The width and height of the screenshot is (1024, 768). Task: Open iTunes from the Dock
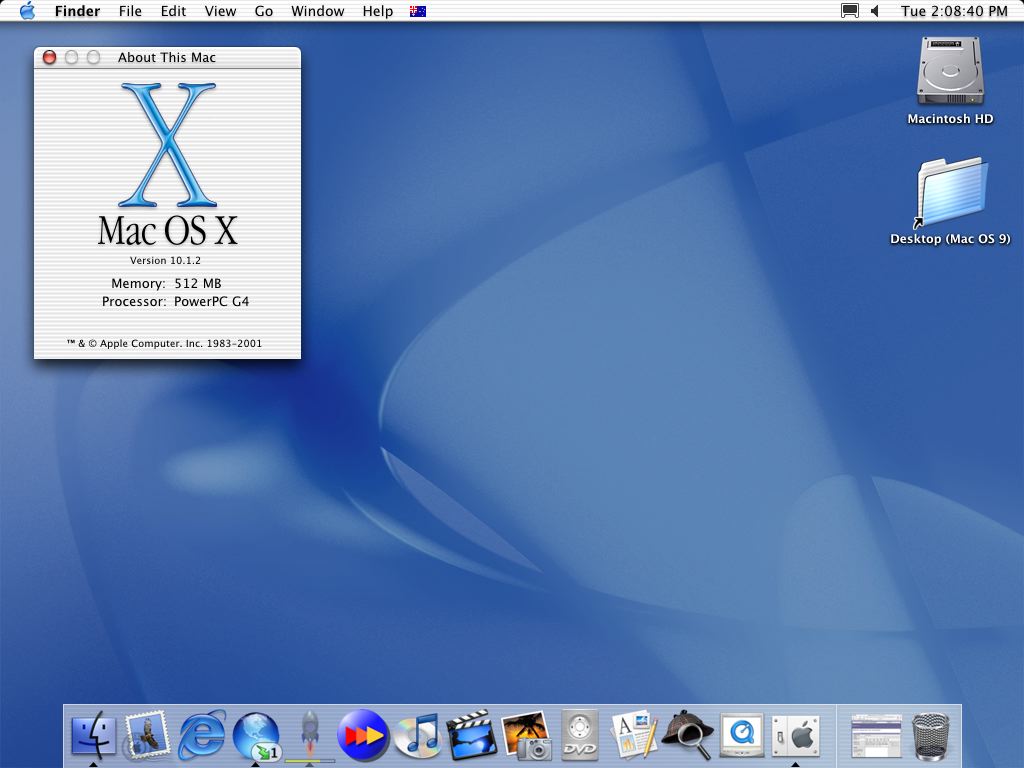point(418,735)
